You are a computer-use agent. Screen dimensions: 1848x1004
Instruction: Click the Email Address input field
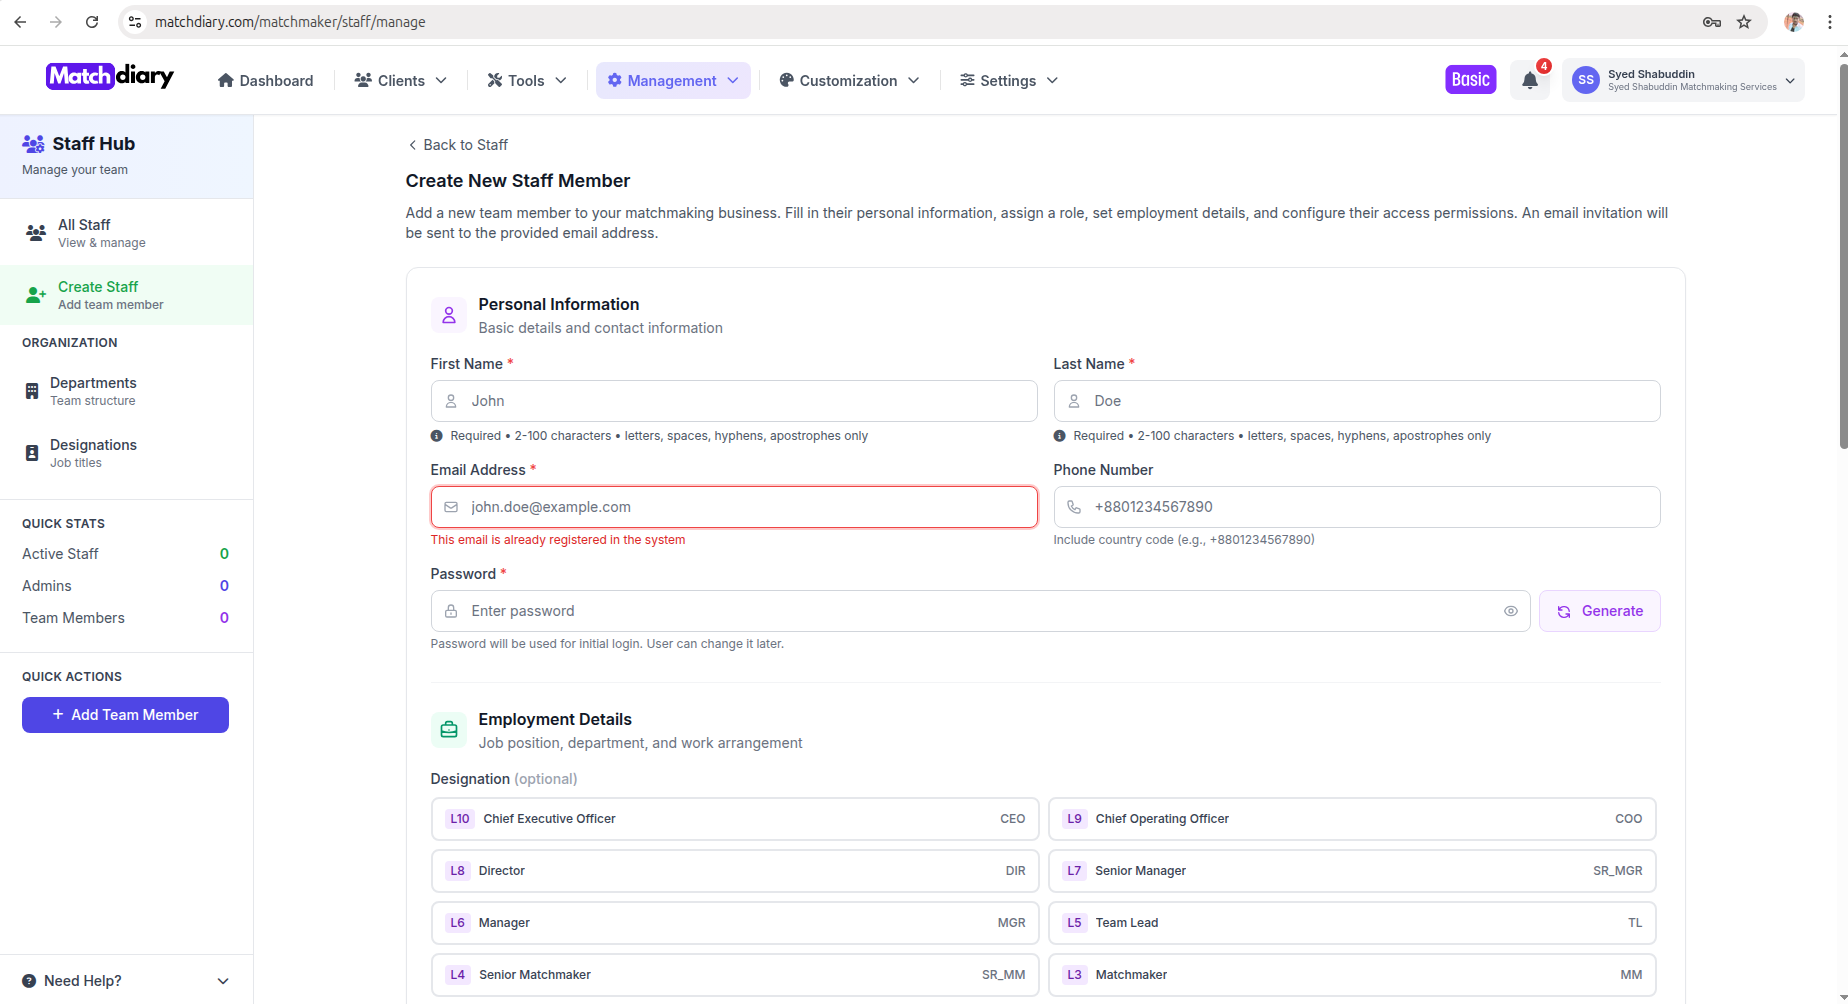click(x=734, y=507)
